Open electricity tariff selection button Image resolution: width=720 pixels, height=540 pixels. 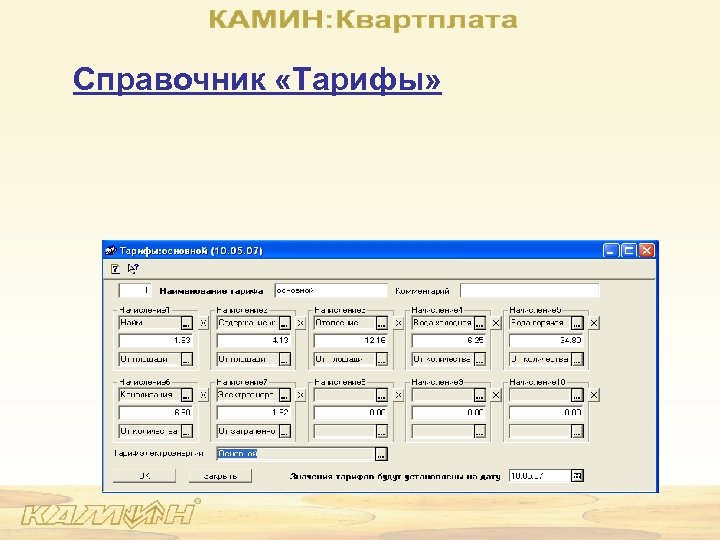(381, 454)
